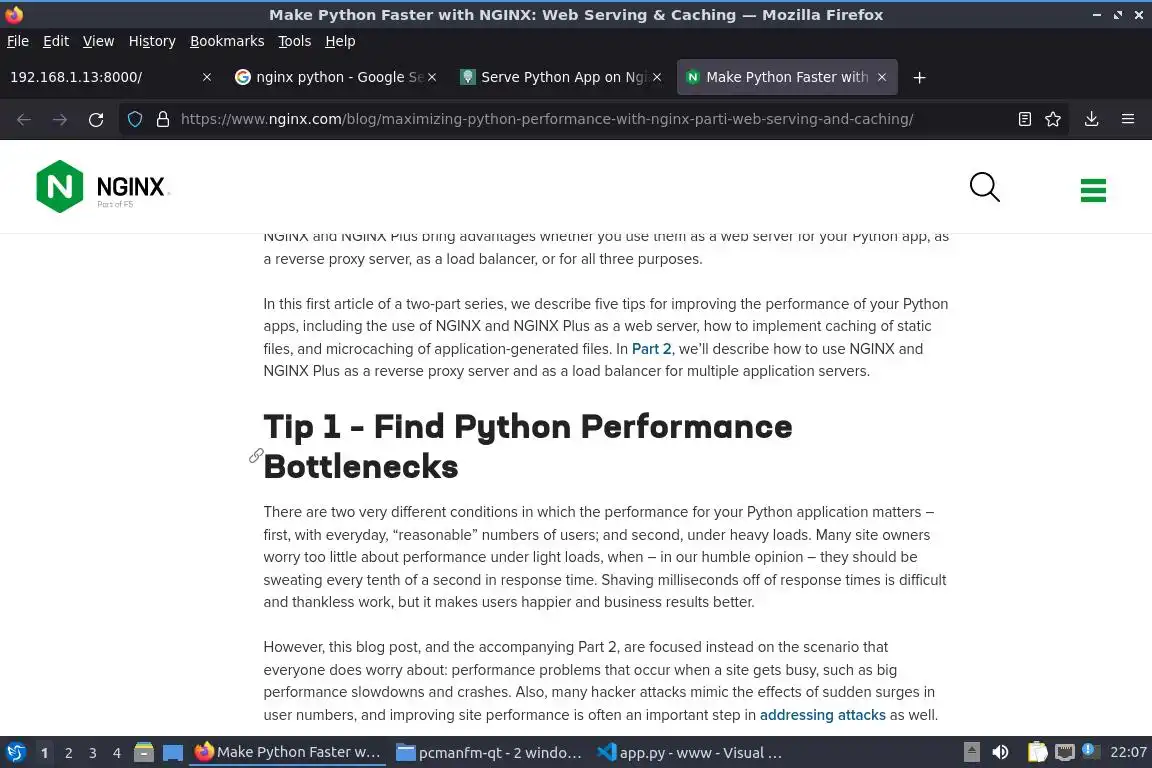This screenshot has width=1152, height=768.
Task: Go forward with the forward arrow
Action: click(60, 120)
